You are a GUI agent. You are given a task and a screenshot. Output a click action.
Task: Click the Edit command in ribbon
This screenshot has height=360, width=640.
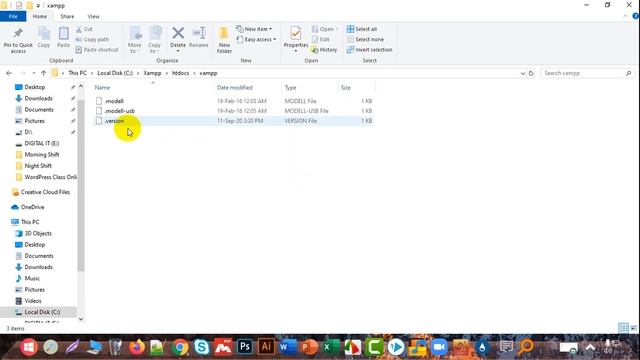click(x=321, y=39)
